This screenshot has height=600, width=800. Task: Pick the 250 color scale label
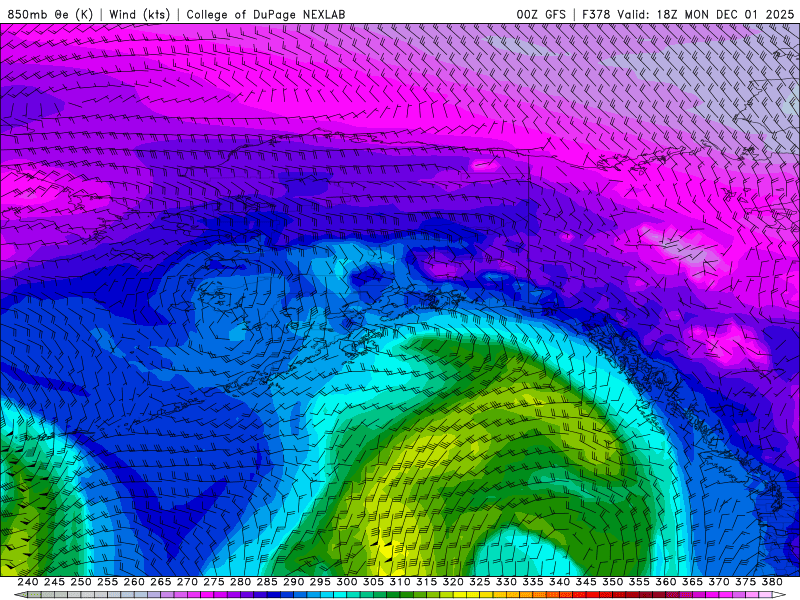81,582
